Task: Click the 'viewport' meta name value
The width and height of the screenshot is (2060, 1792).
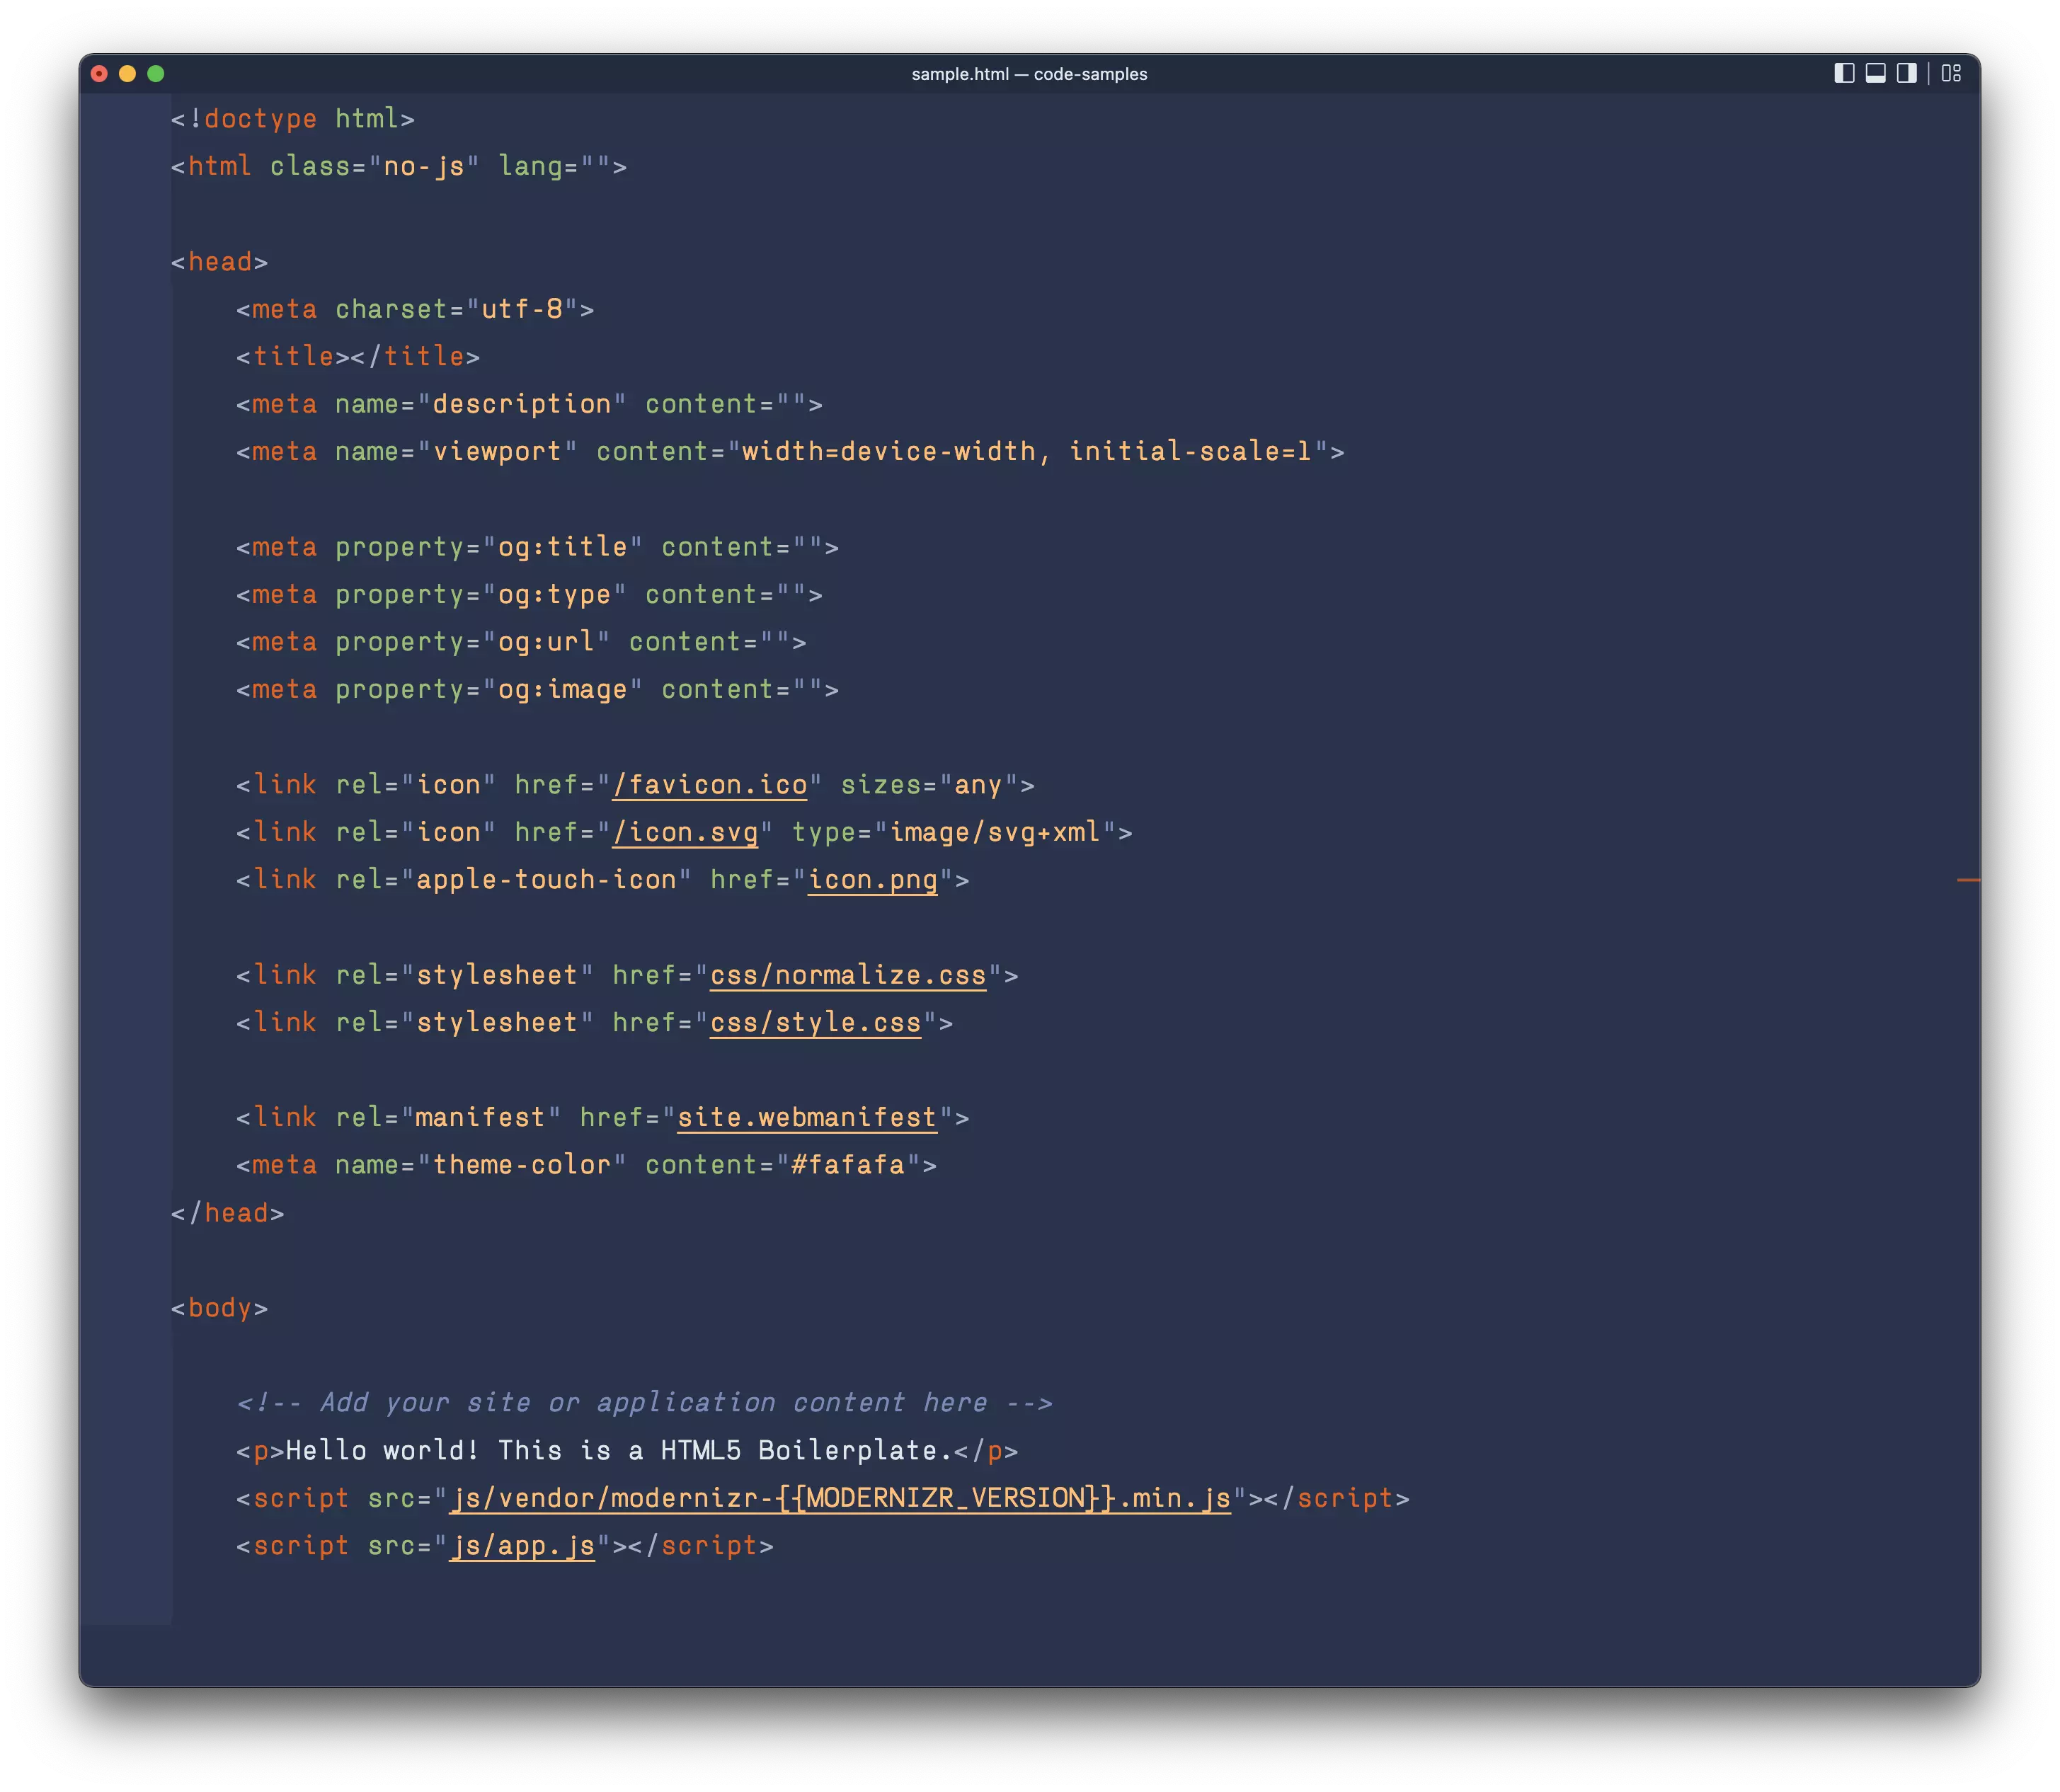Action: coord(497,452)
